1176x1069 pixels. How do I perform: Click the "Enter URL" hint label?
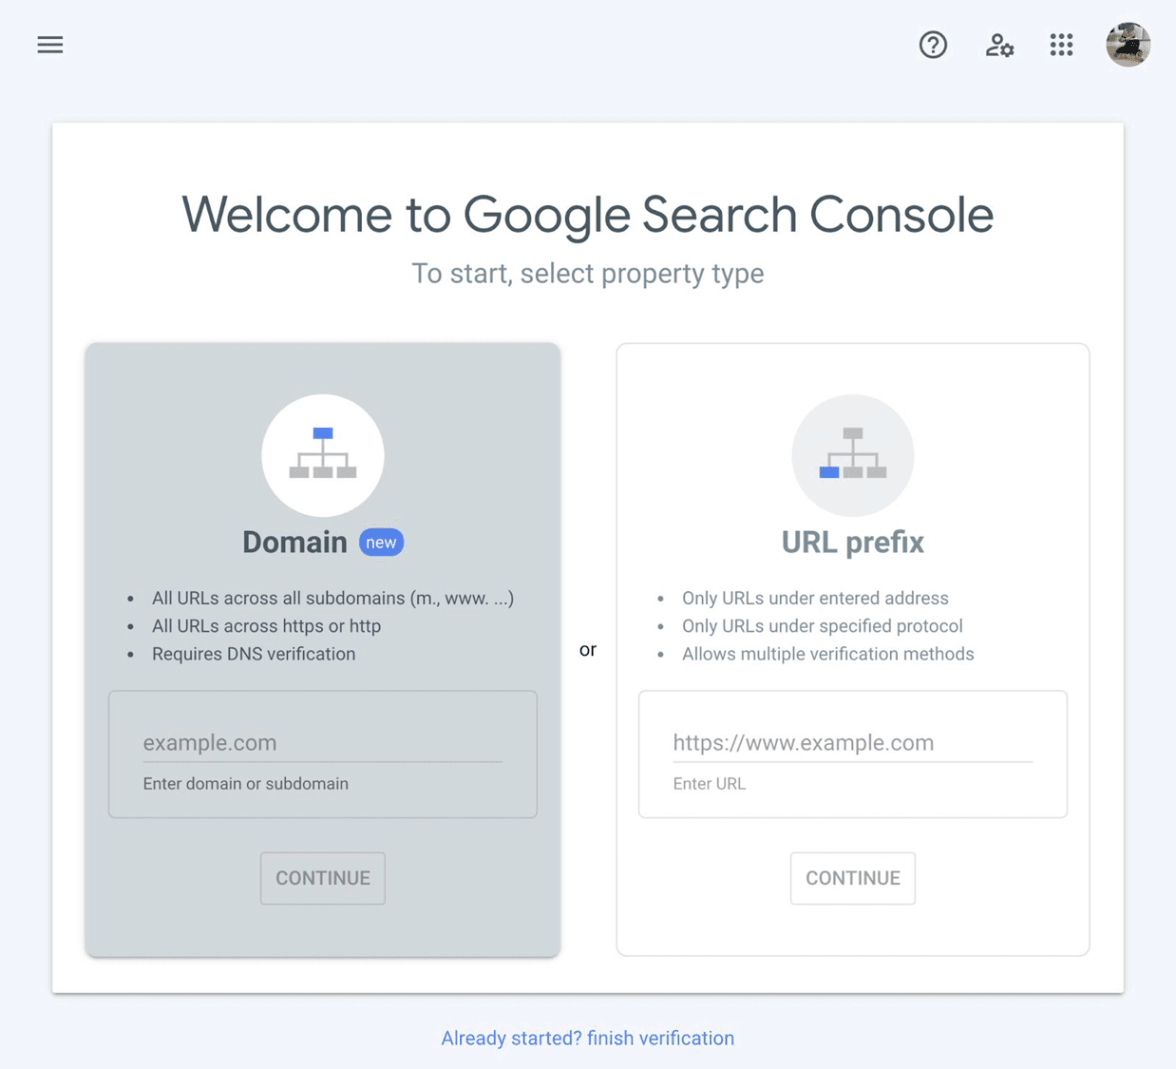709,784
